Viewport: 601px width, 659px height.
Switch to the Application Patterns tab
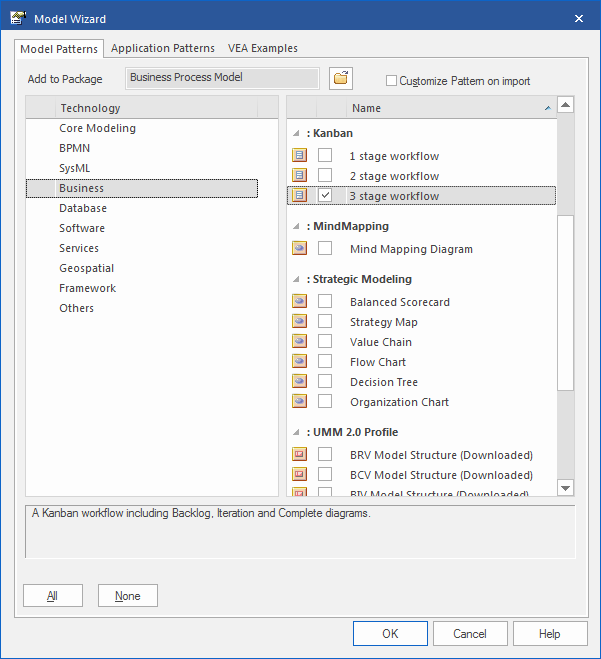coord(162,48)
